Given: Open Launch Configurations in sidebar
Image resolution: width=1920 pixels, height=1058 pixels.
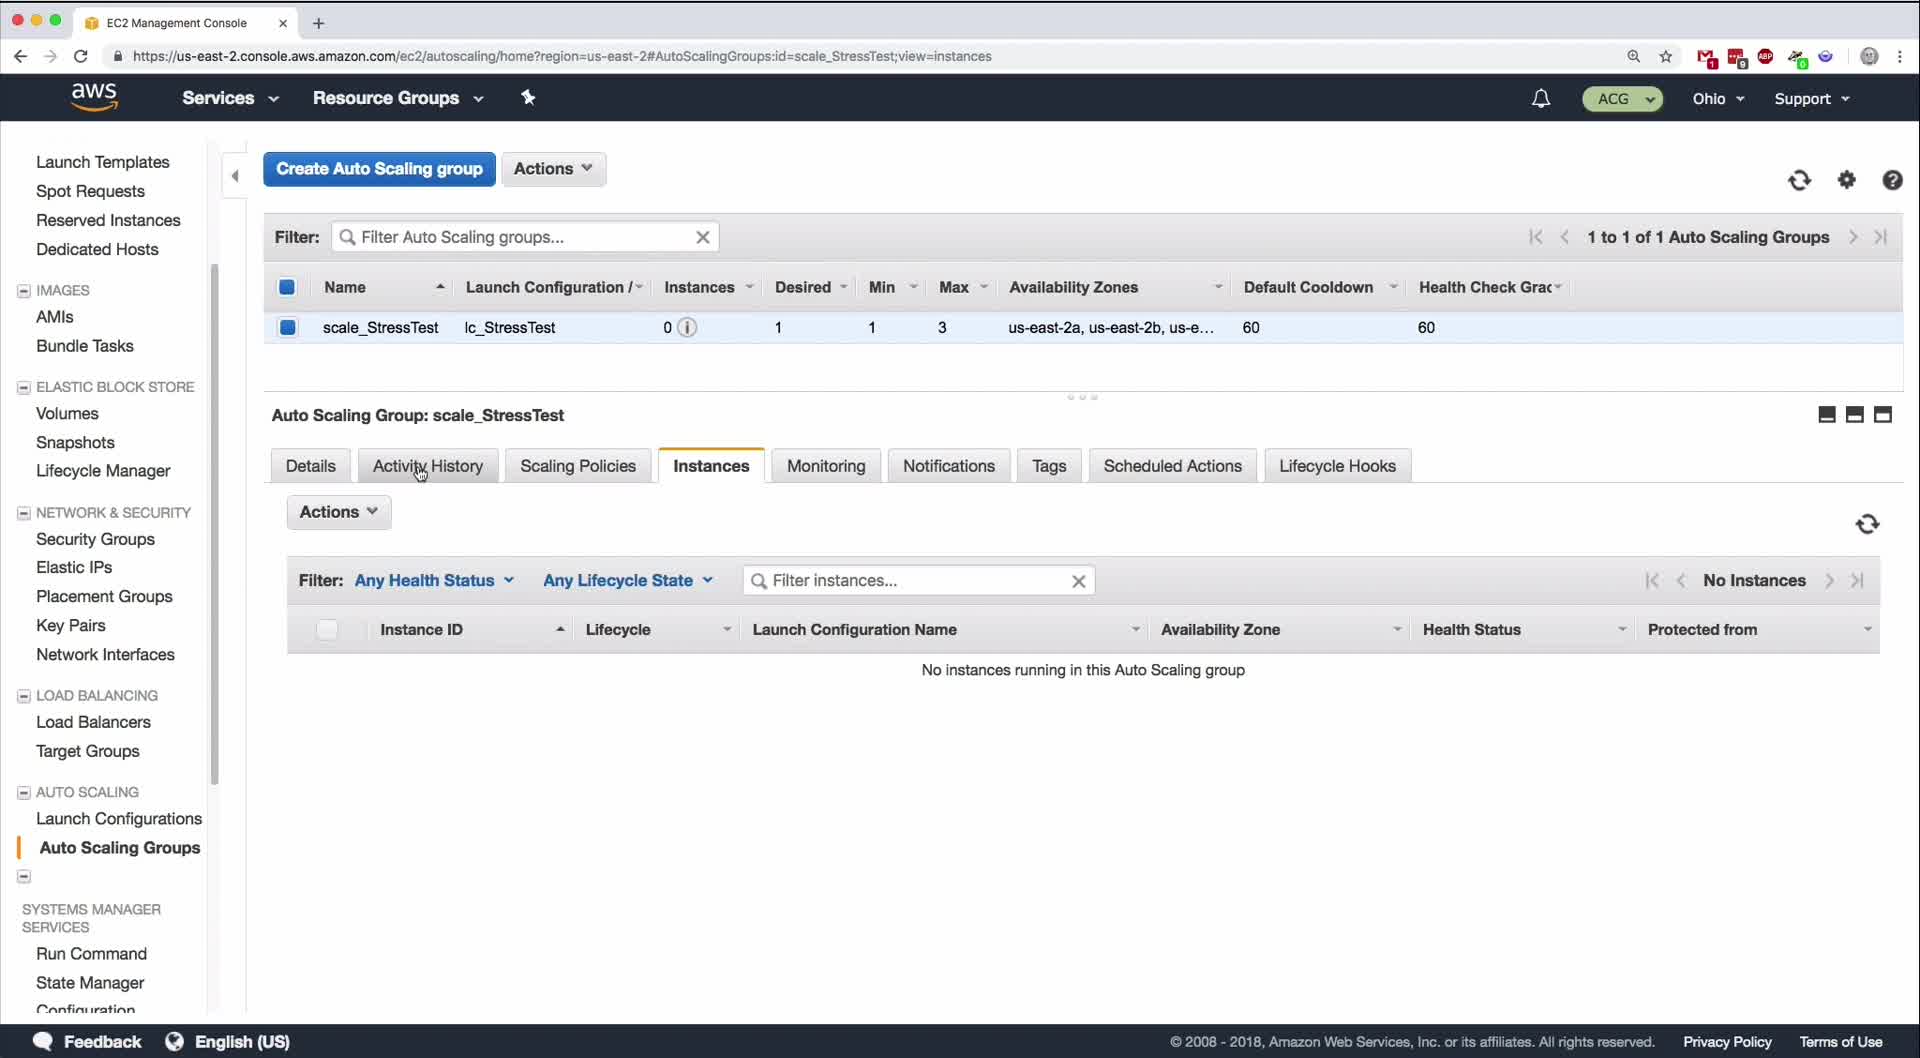Looking at the screenshot, I should [x=119, y=819].
